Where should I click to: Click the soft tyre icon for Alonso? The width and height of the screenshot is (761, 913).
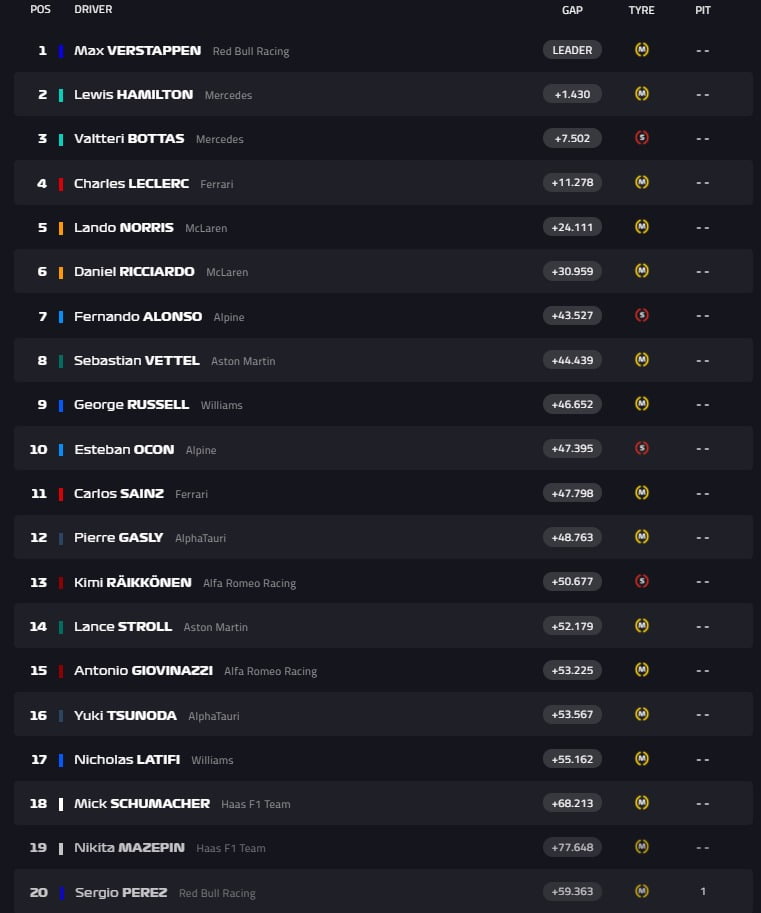coord(641,315)
